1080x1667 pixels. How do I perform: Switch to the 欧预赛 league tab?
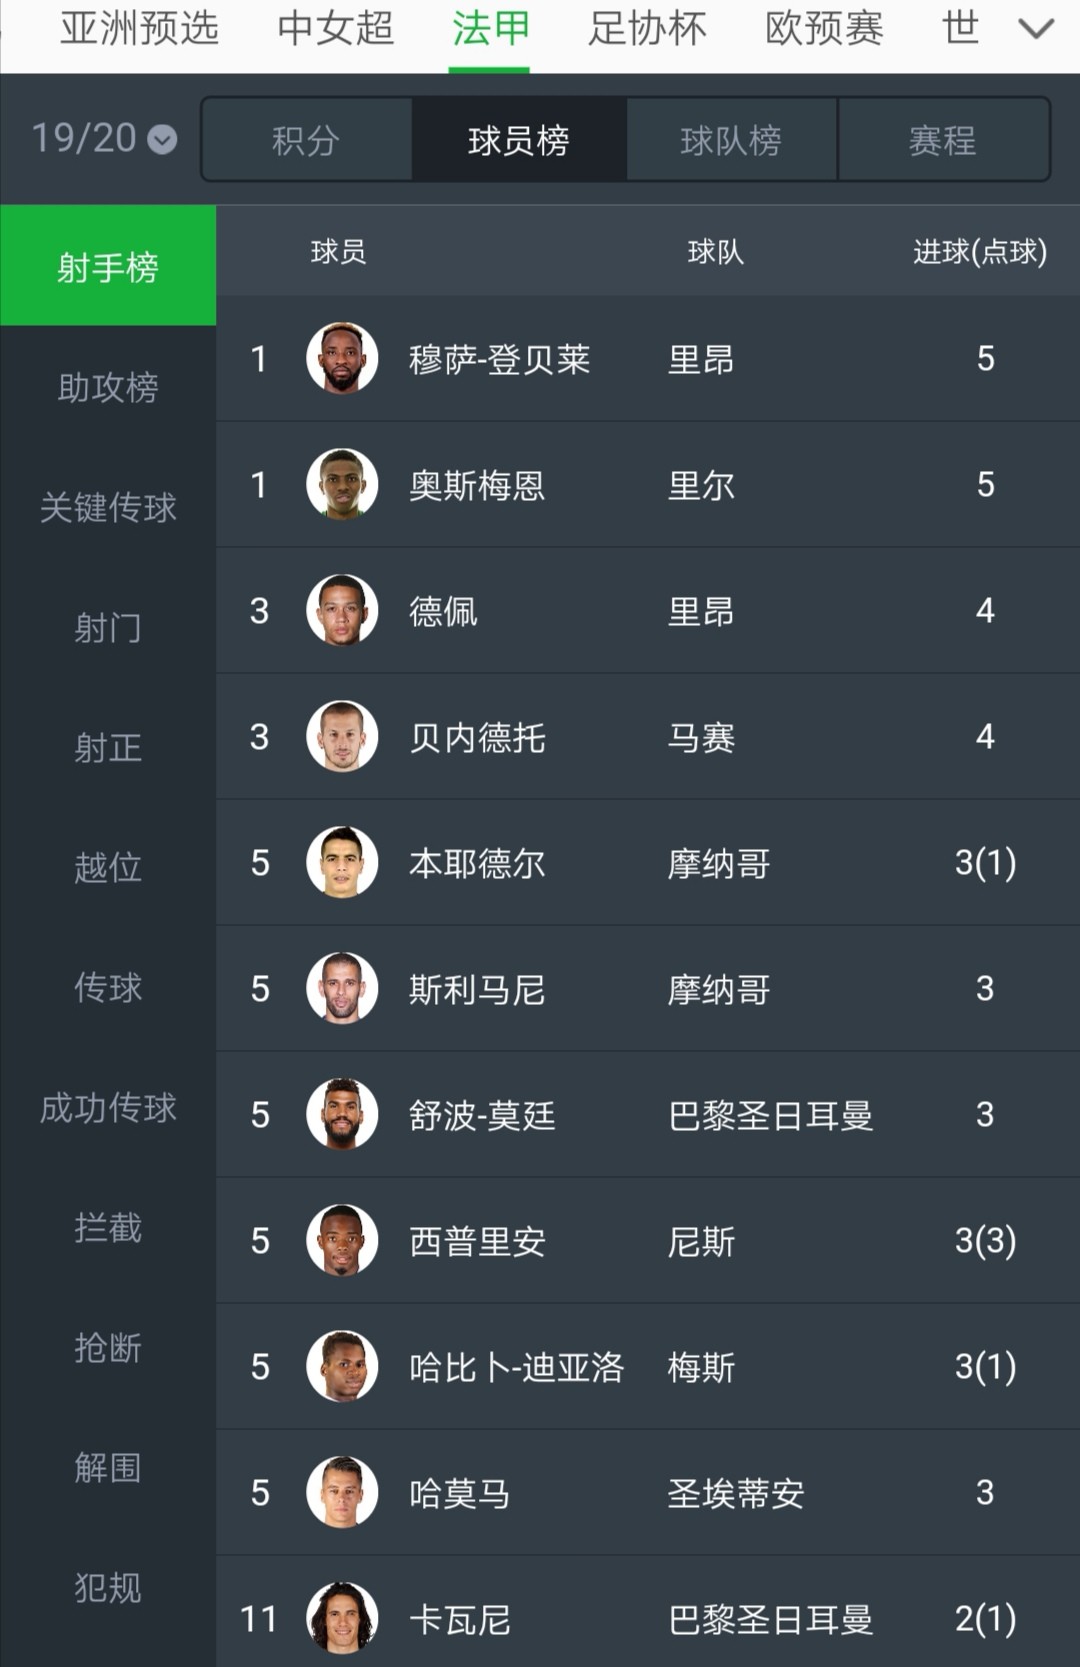point(822,29)
